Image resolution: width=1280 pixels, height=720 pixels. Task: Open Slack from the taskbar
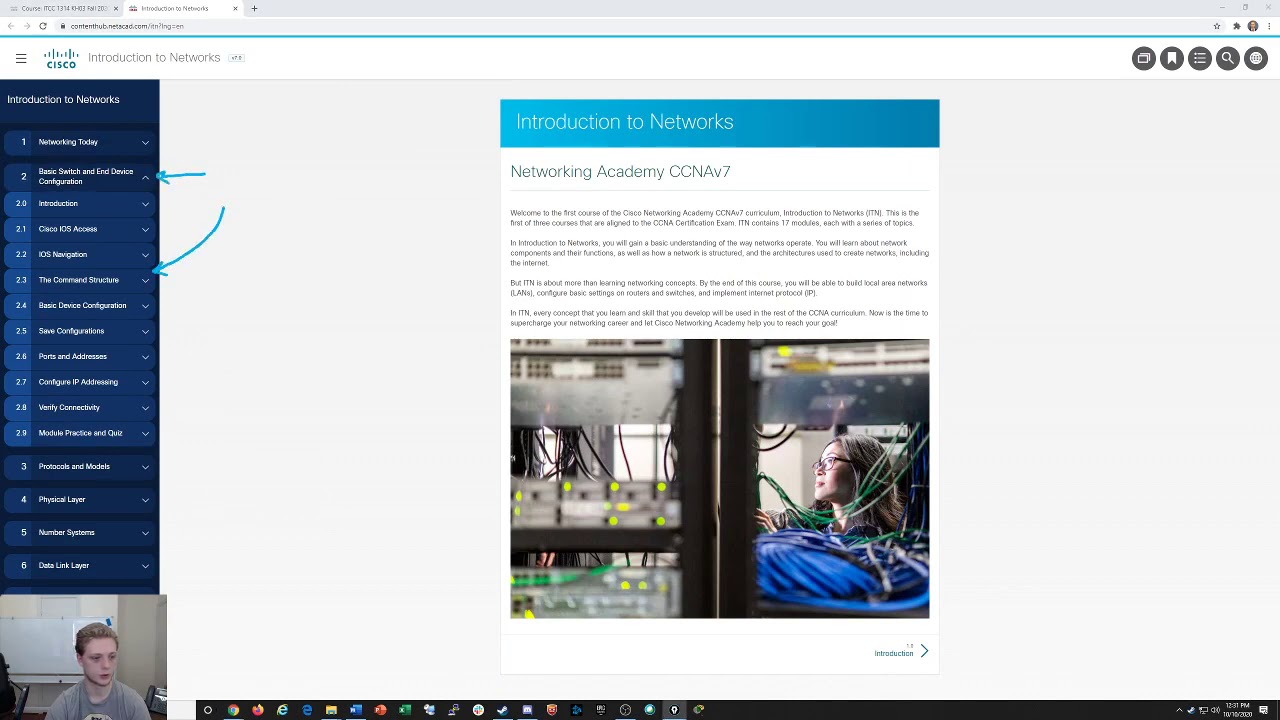[x=478, y=710]
